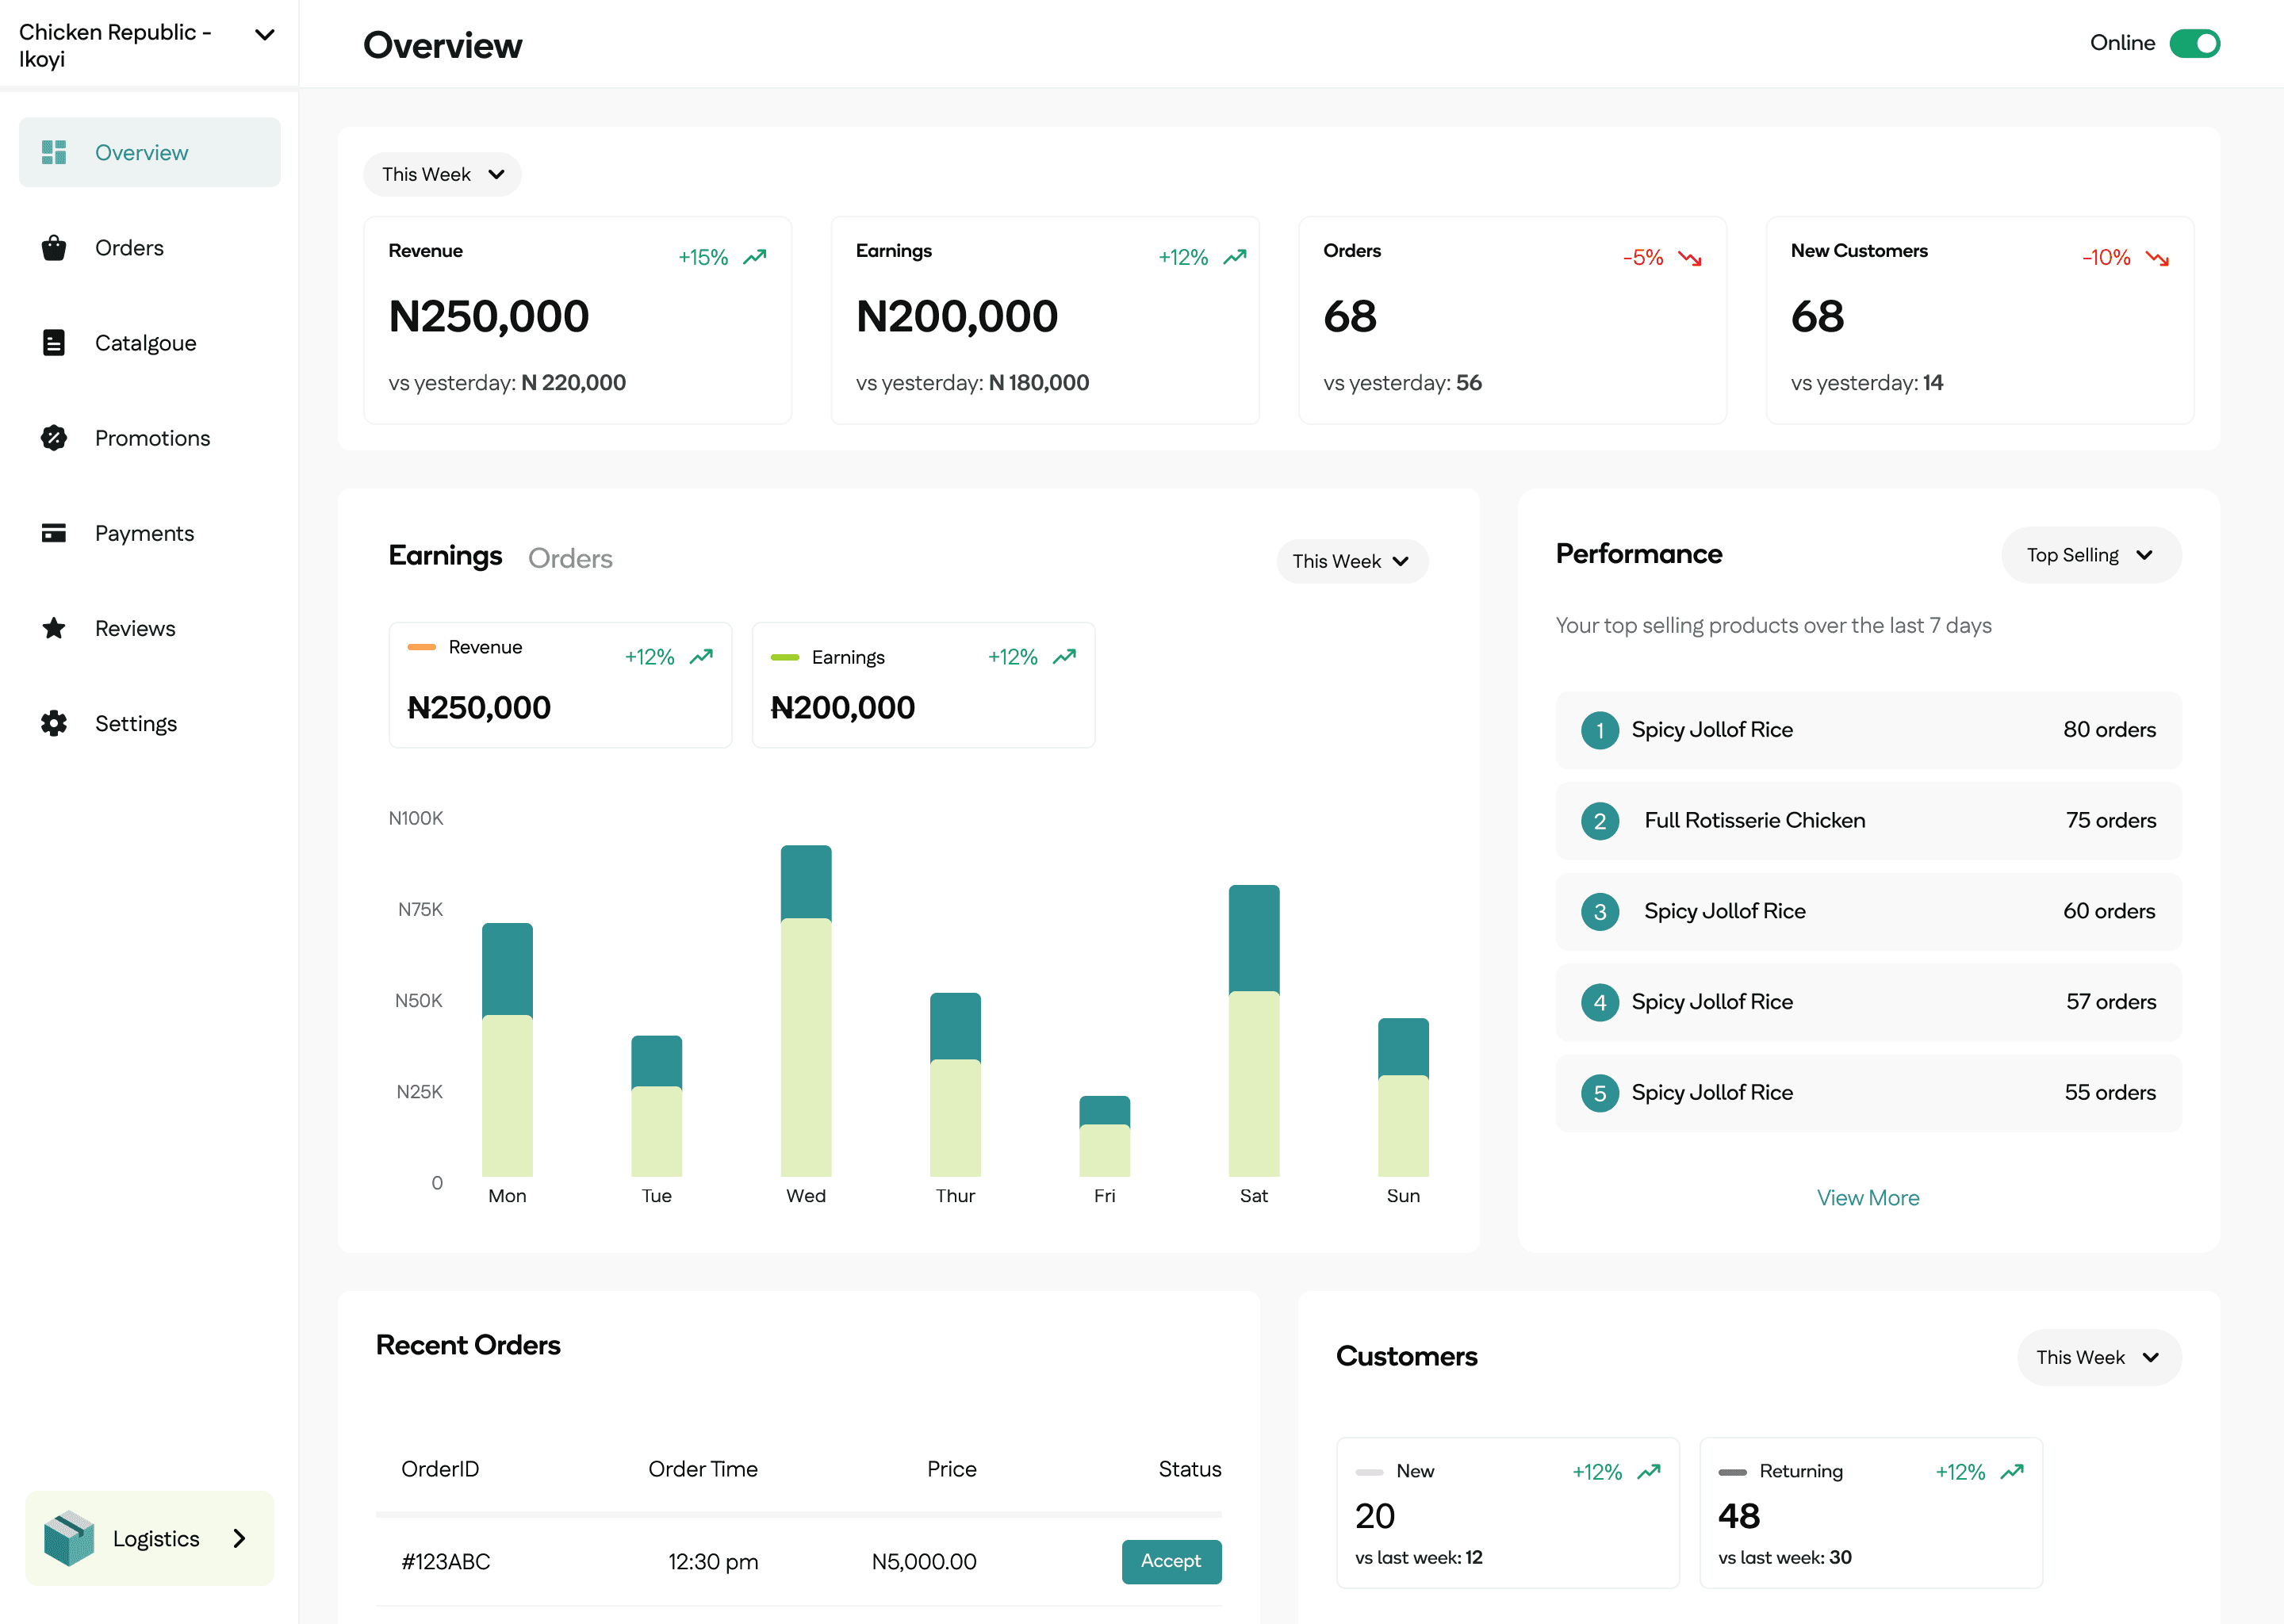The width and height of the screenshot is (2284, 1624).
Task: Toggle the Online status switch
Action: click(2194, 43)
